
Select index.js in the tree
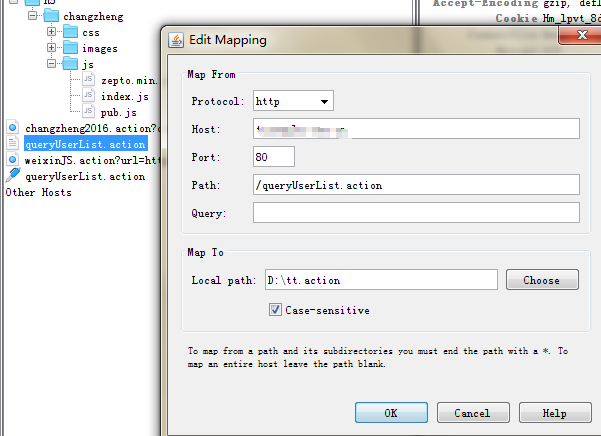point(125,97)
